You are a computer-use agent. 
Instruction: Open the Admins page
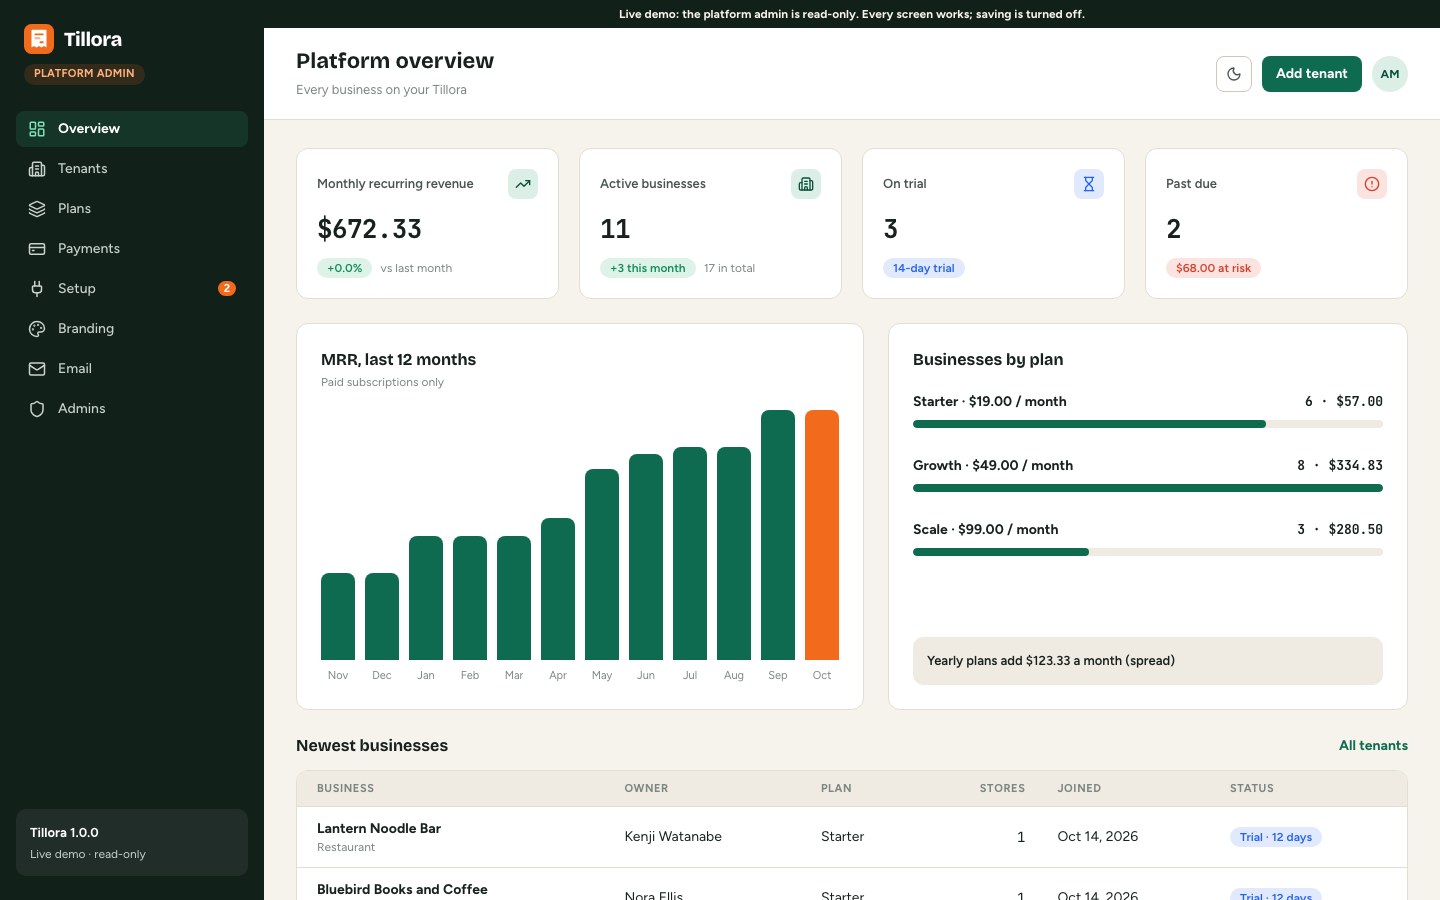click(132, 409)
